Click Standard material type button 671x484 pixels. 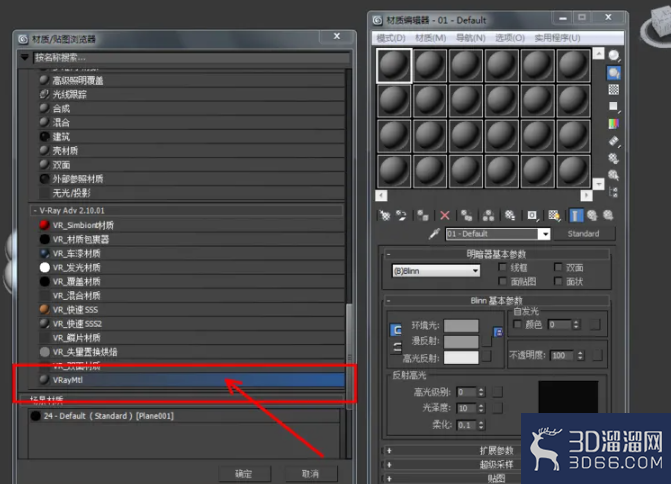coord(584,234)
